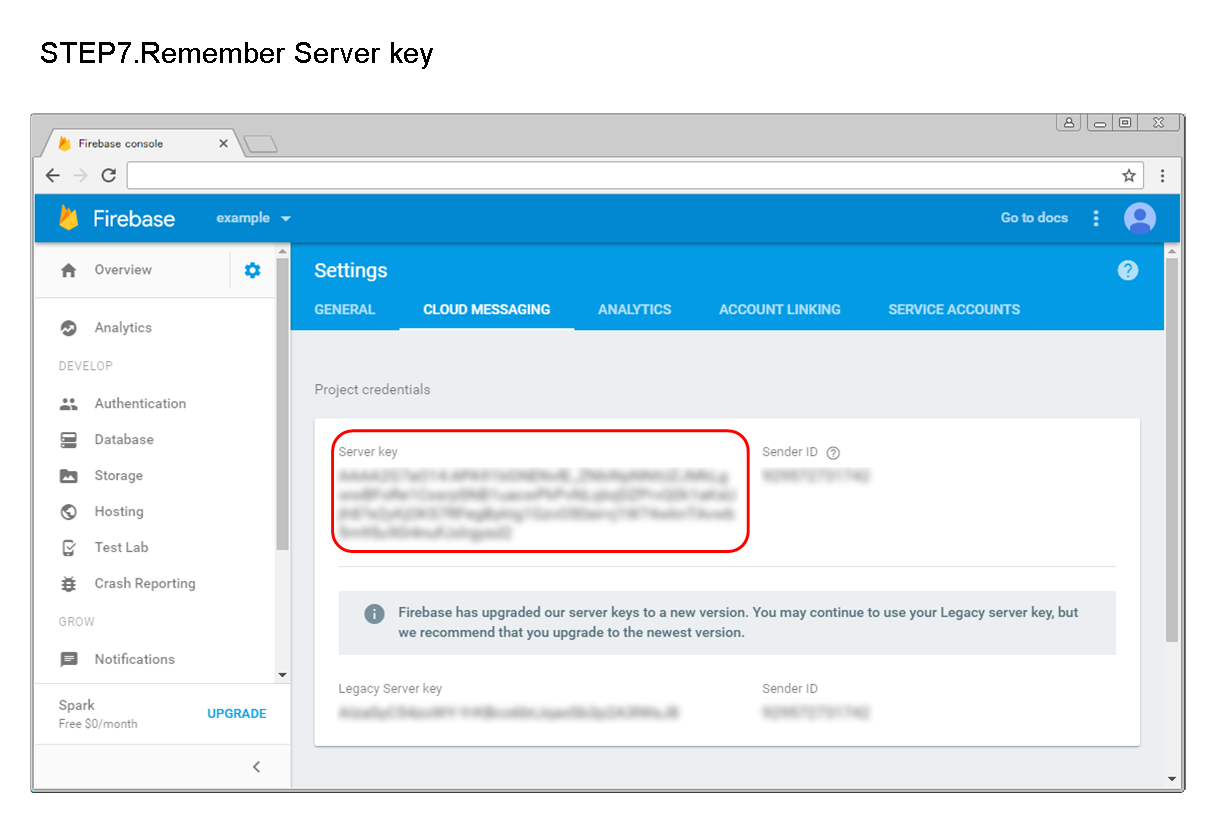This screenshot has height=831, width=1209.
Task: Collapse the left sidebar with the chevron
Action: tap(256, 766)
